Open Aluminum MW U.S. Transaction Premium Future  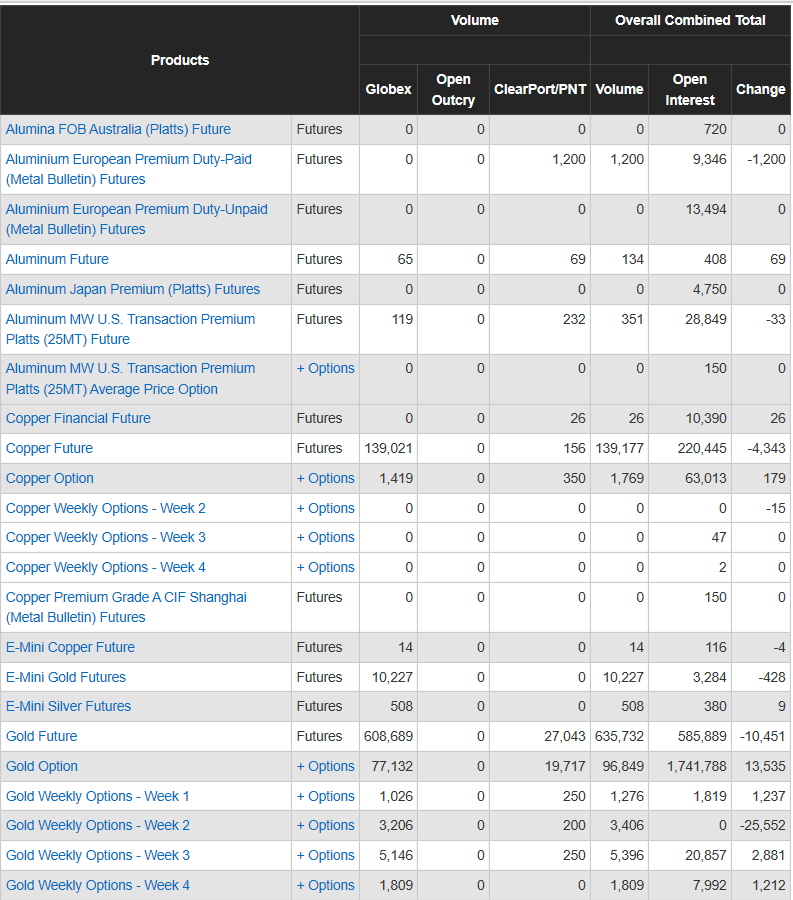130,329
